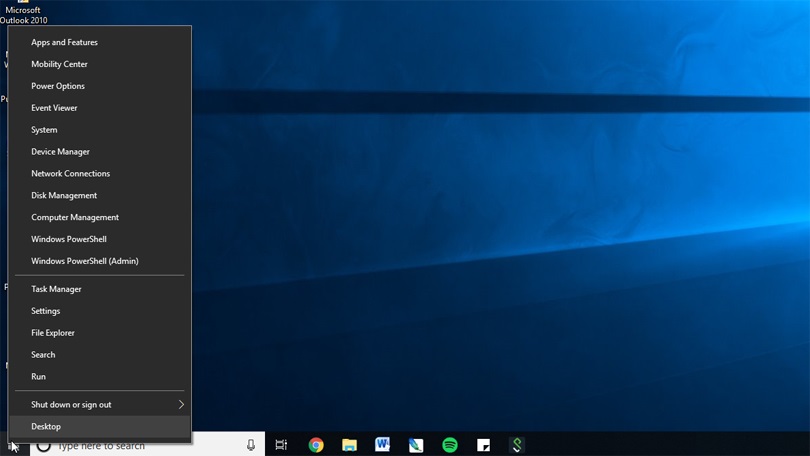
Task: Select Apps and Features
Action: click(x=100, y=42)
